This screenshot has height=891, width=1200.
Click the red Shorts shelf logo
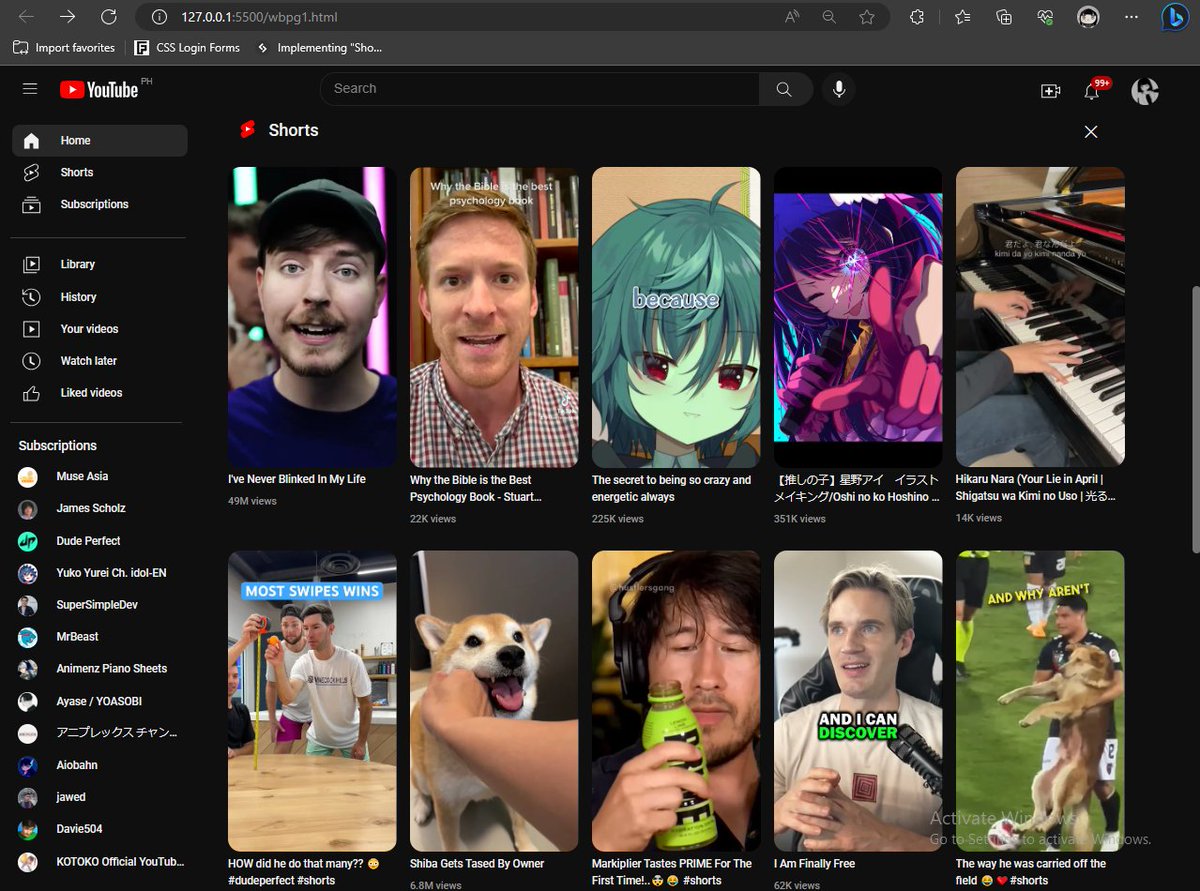[248, 130]
